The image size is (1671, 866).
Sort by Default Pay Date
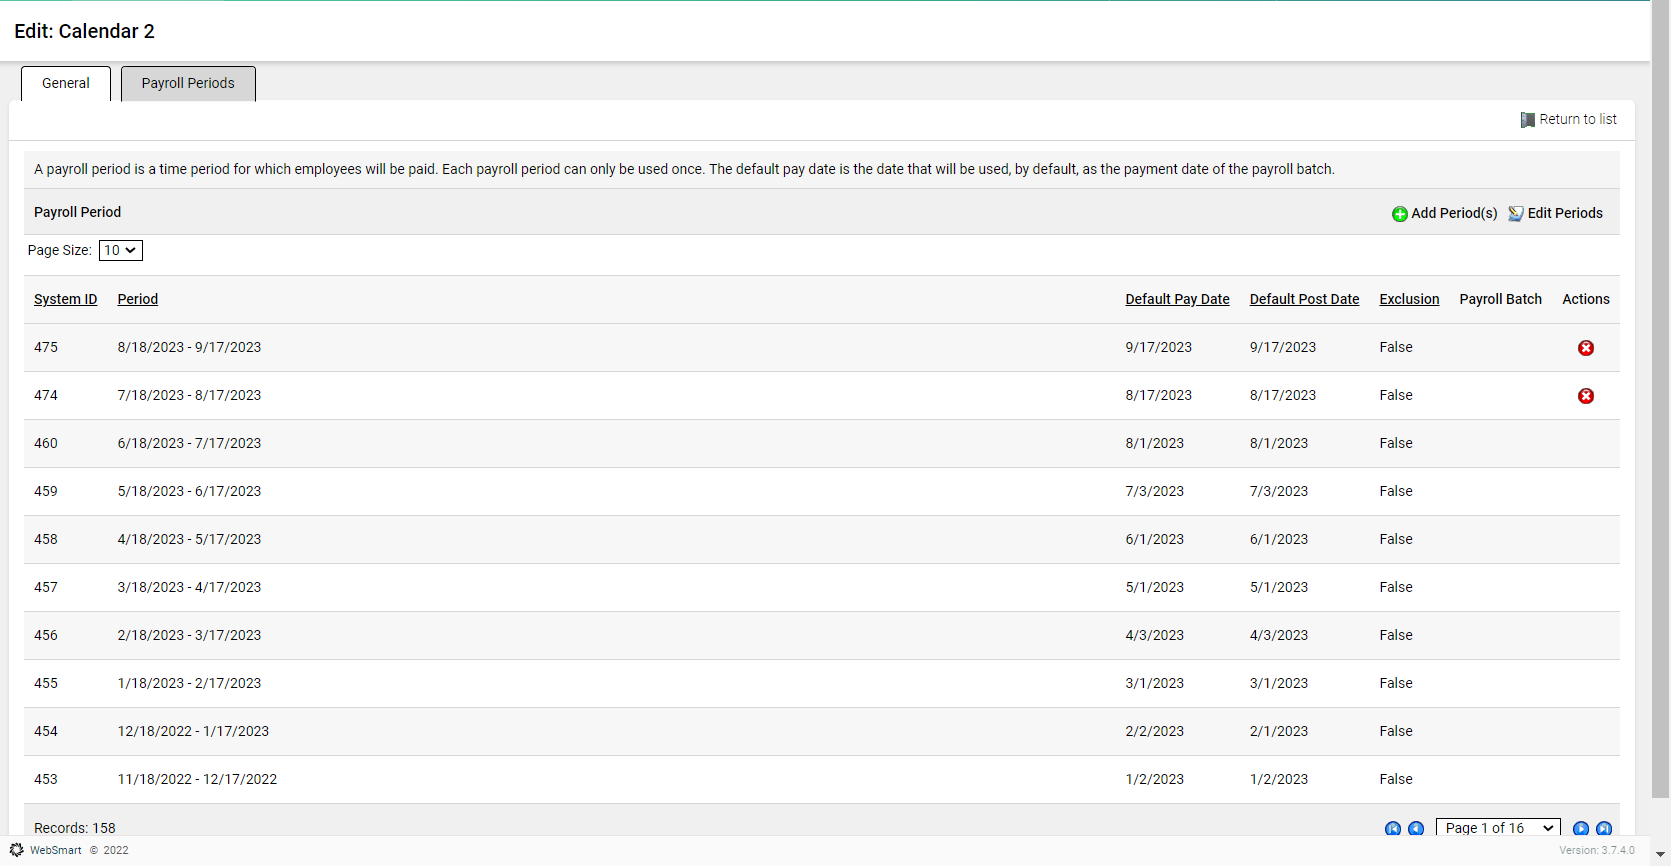coord(1176,299)
